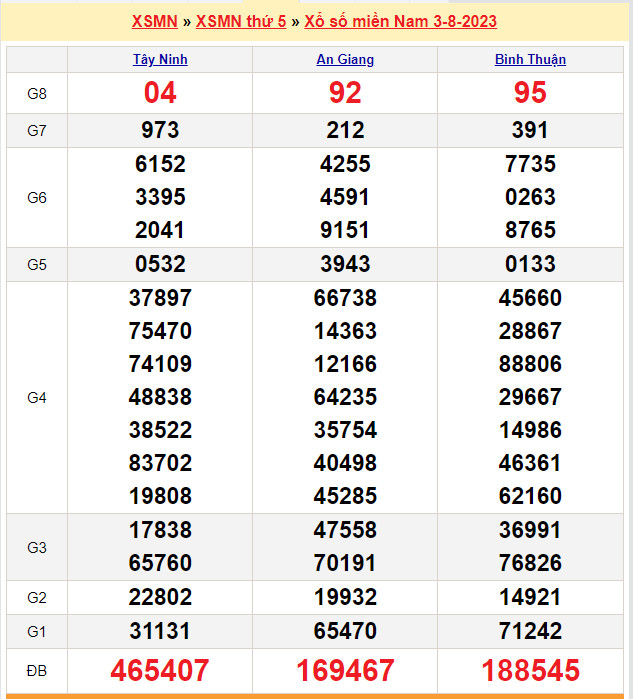Screen dimensions: 633x699
Task: Select G7 result 391 for Bình Thuận
Action: [530, 130]
